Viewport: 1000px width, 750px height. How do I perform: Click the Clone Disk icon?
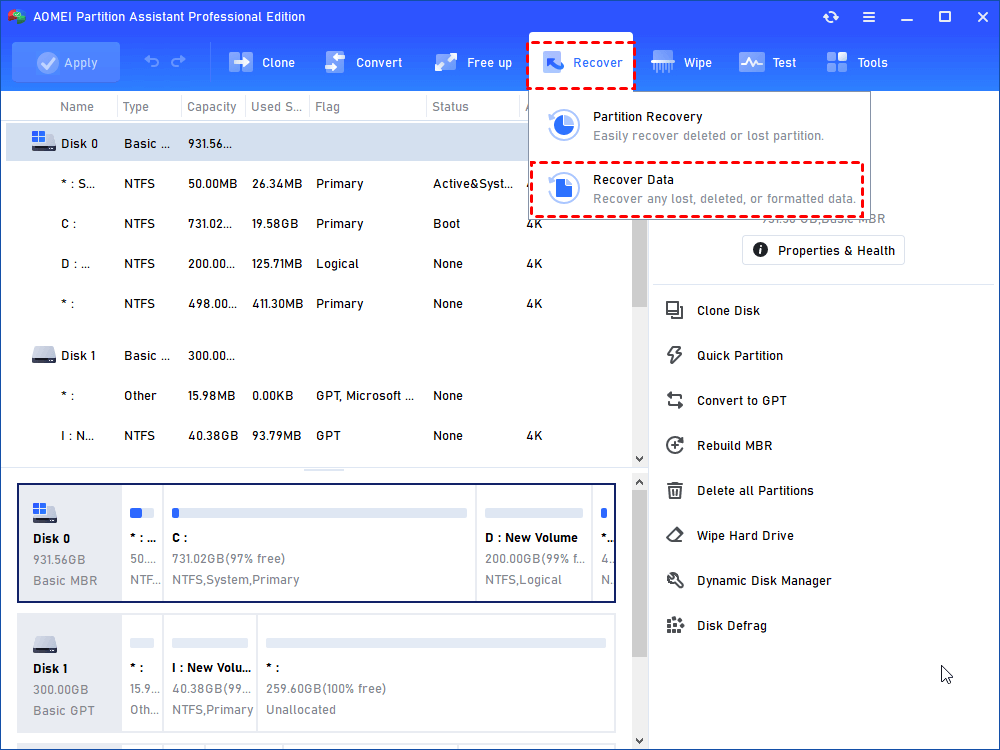click(675, 311)
